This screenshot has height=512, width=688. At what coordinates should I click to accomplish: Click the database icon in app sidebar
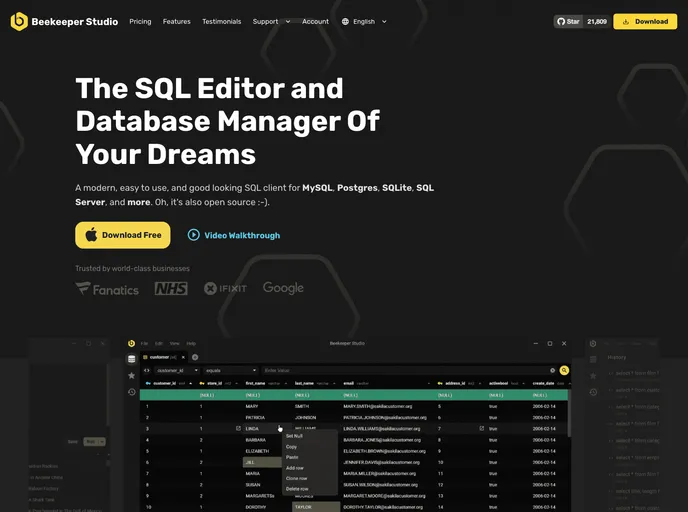click(131, 358)
